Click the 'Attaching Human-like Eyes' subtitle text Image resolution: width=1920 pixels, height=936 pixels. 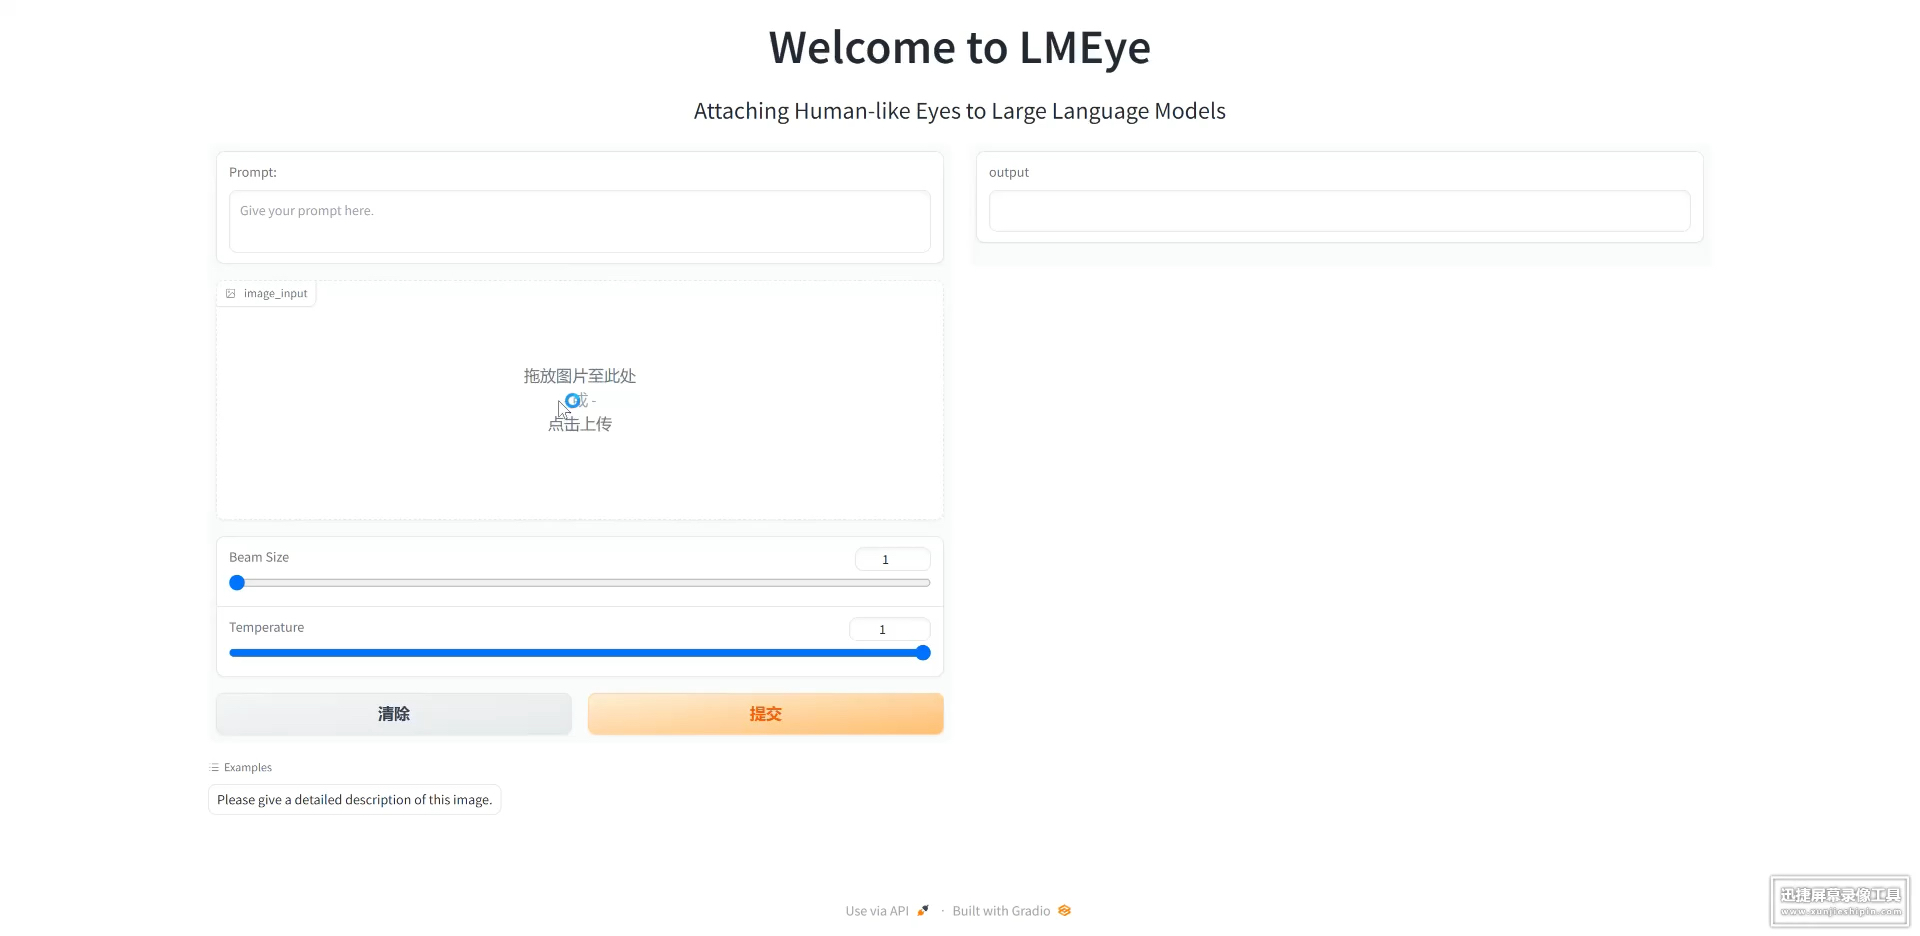[960, 111]
